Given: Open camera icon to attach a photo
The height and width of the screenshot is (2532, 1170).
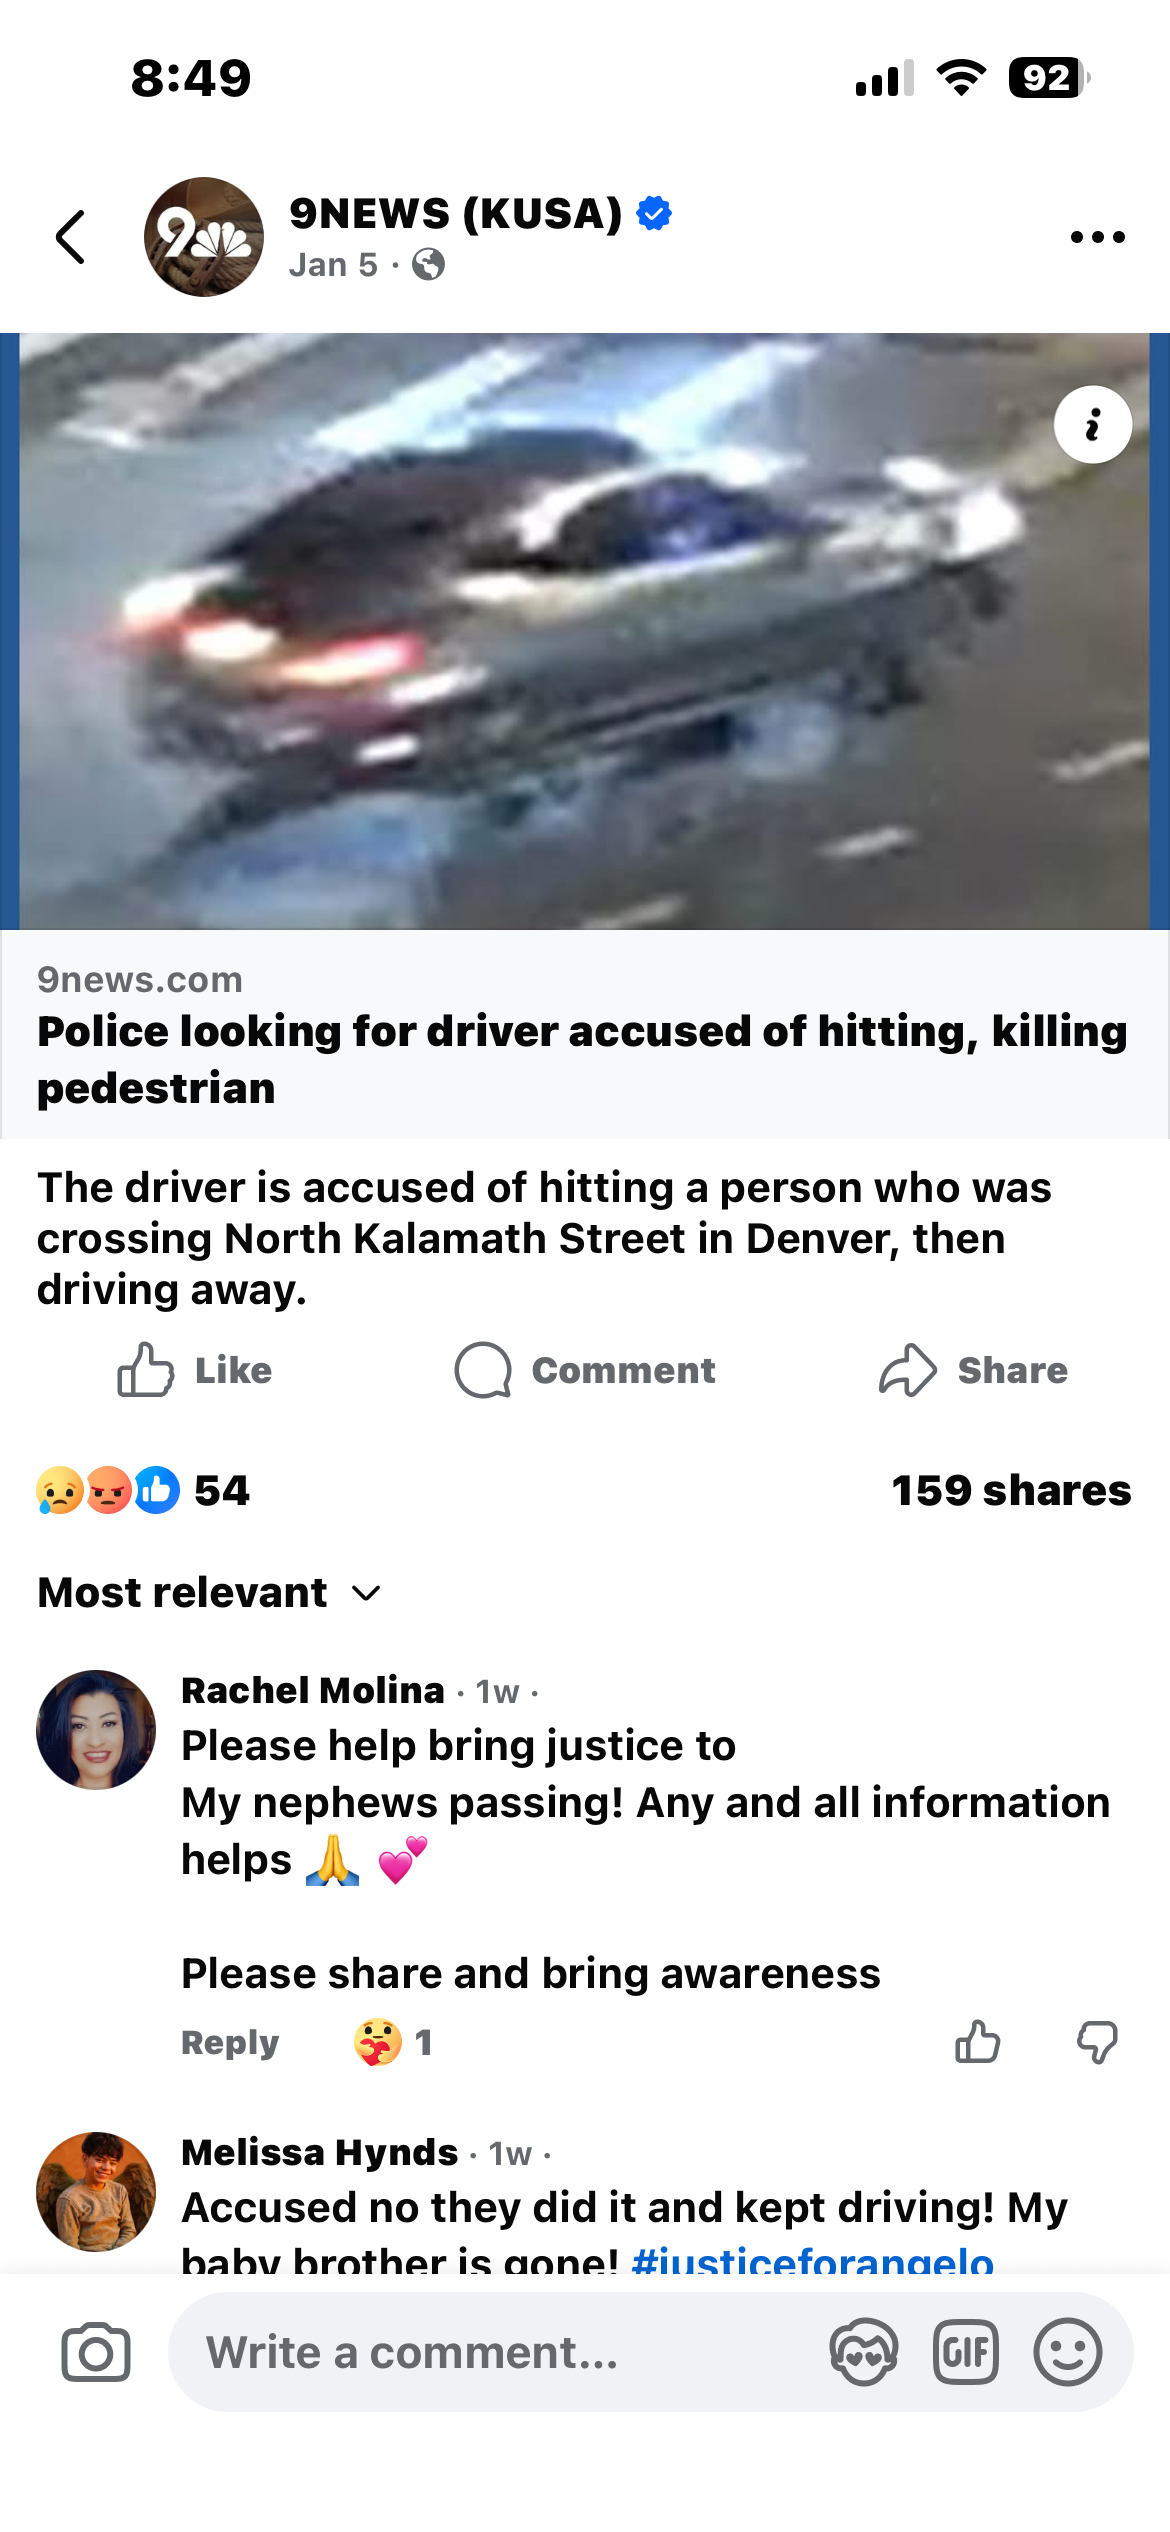Looking at the screenshot, I should (96, 2352).
